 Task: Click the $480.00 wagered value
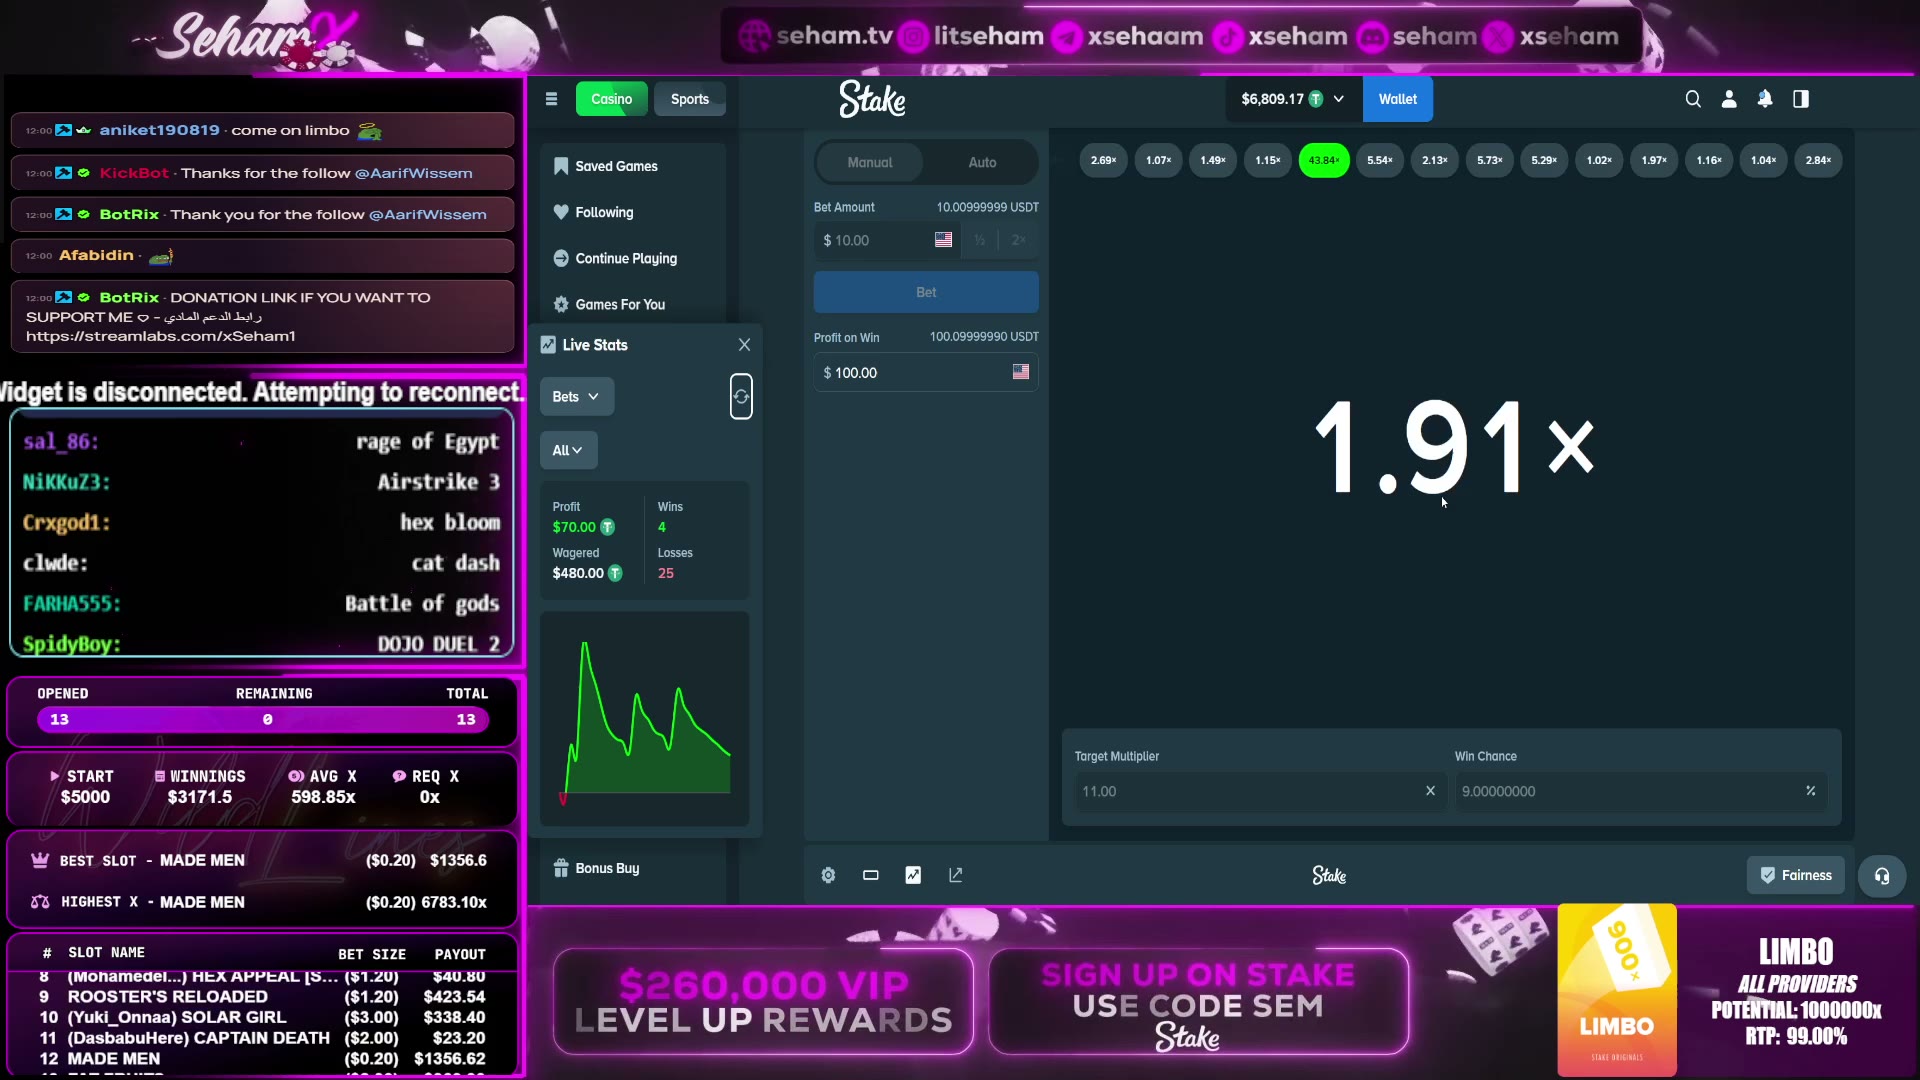pos(578,573)
